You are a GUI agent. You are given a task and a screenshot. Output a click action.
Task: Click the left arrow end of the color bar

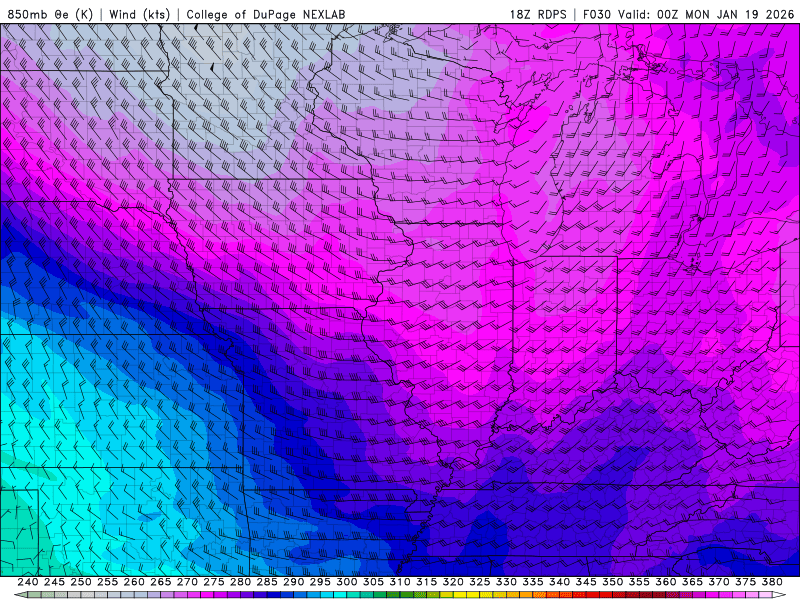coord(21,595)
